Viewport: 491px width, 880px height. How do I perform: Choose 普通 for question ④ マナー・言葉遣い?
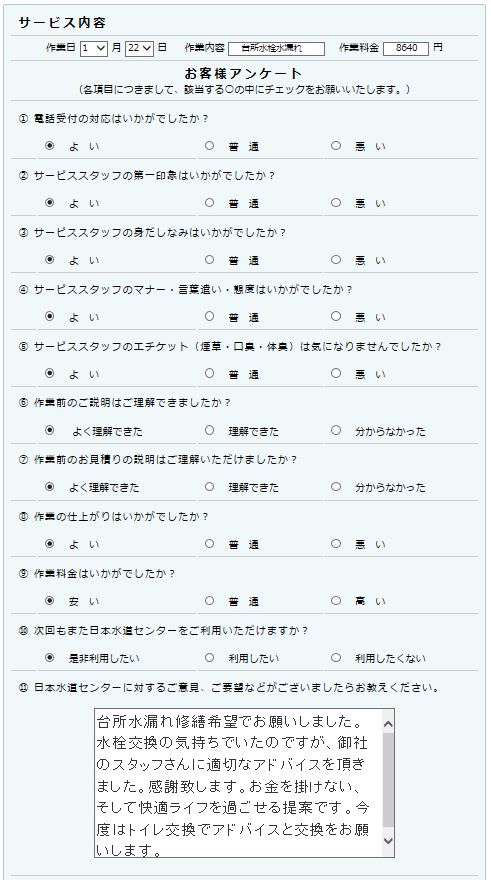click(209, 316)
